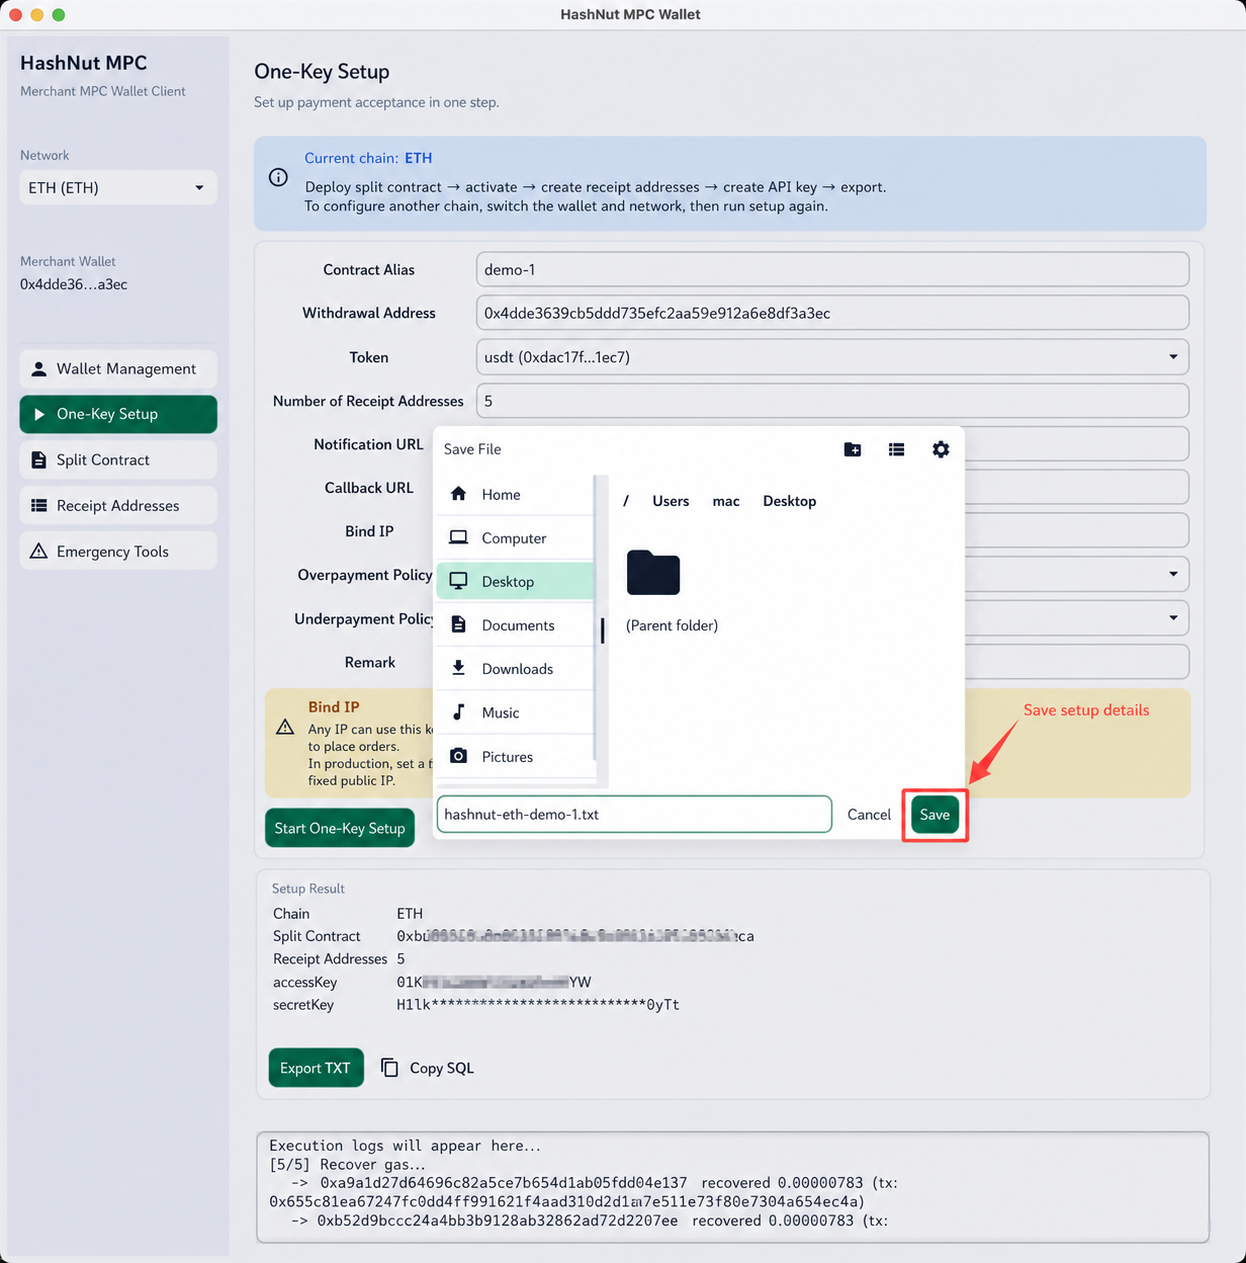
Task: Open Save File dialog settings gear
Action: 940,450
